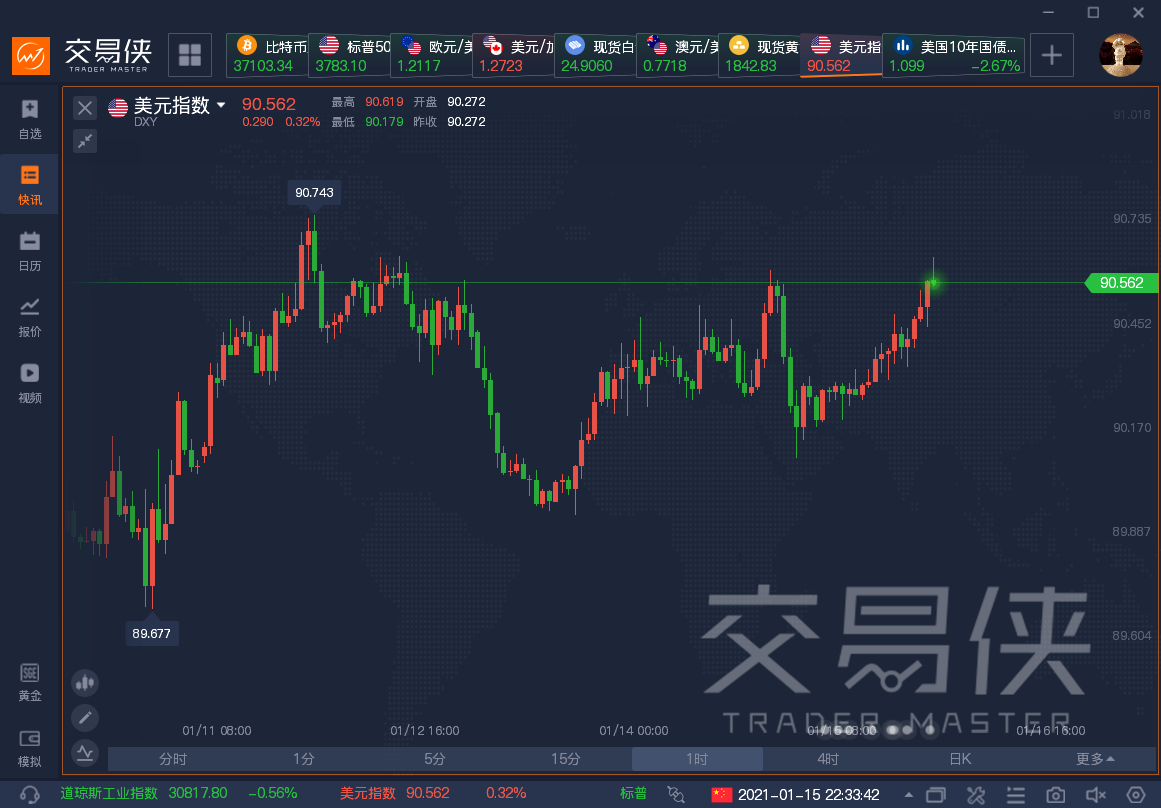Click the 交易侠 Trader Master logo
This screenshot has width=1161, height=808.
click(x=82, y=55)
